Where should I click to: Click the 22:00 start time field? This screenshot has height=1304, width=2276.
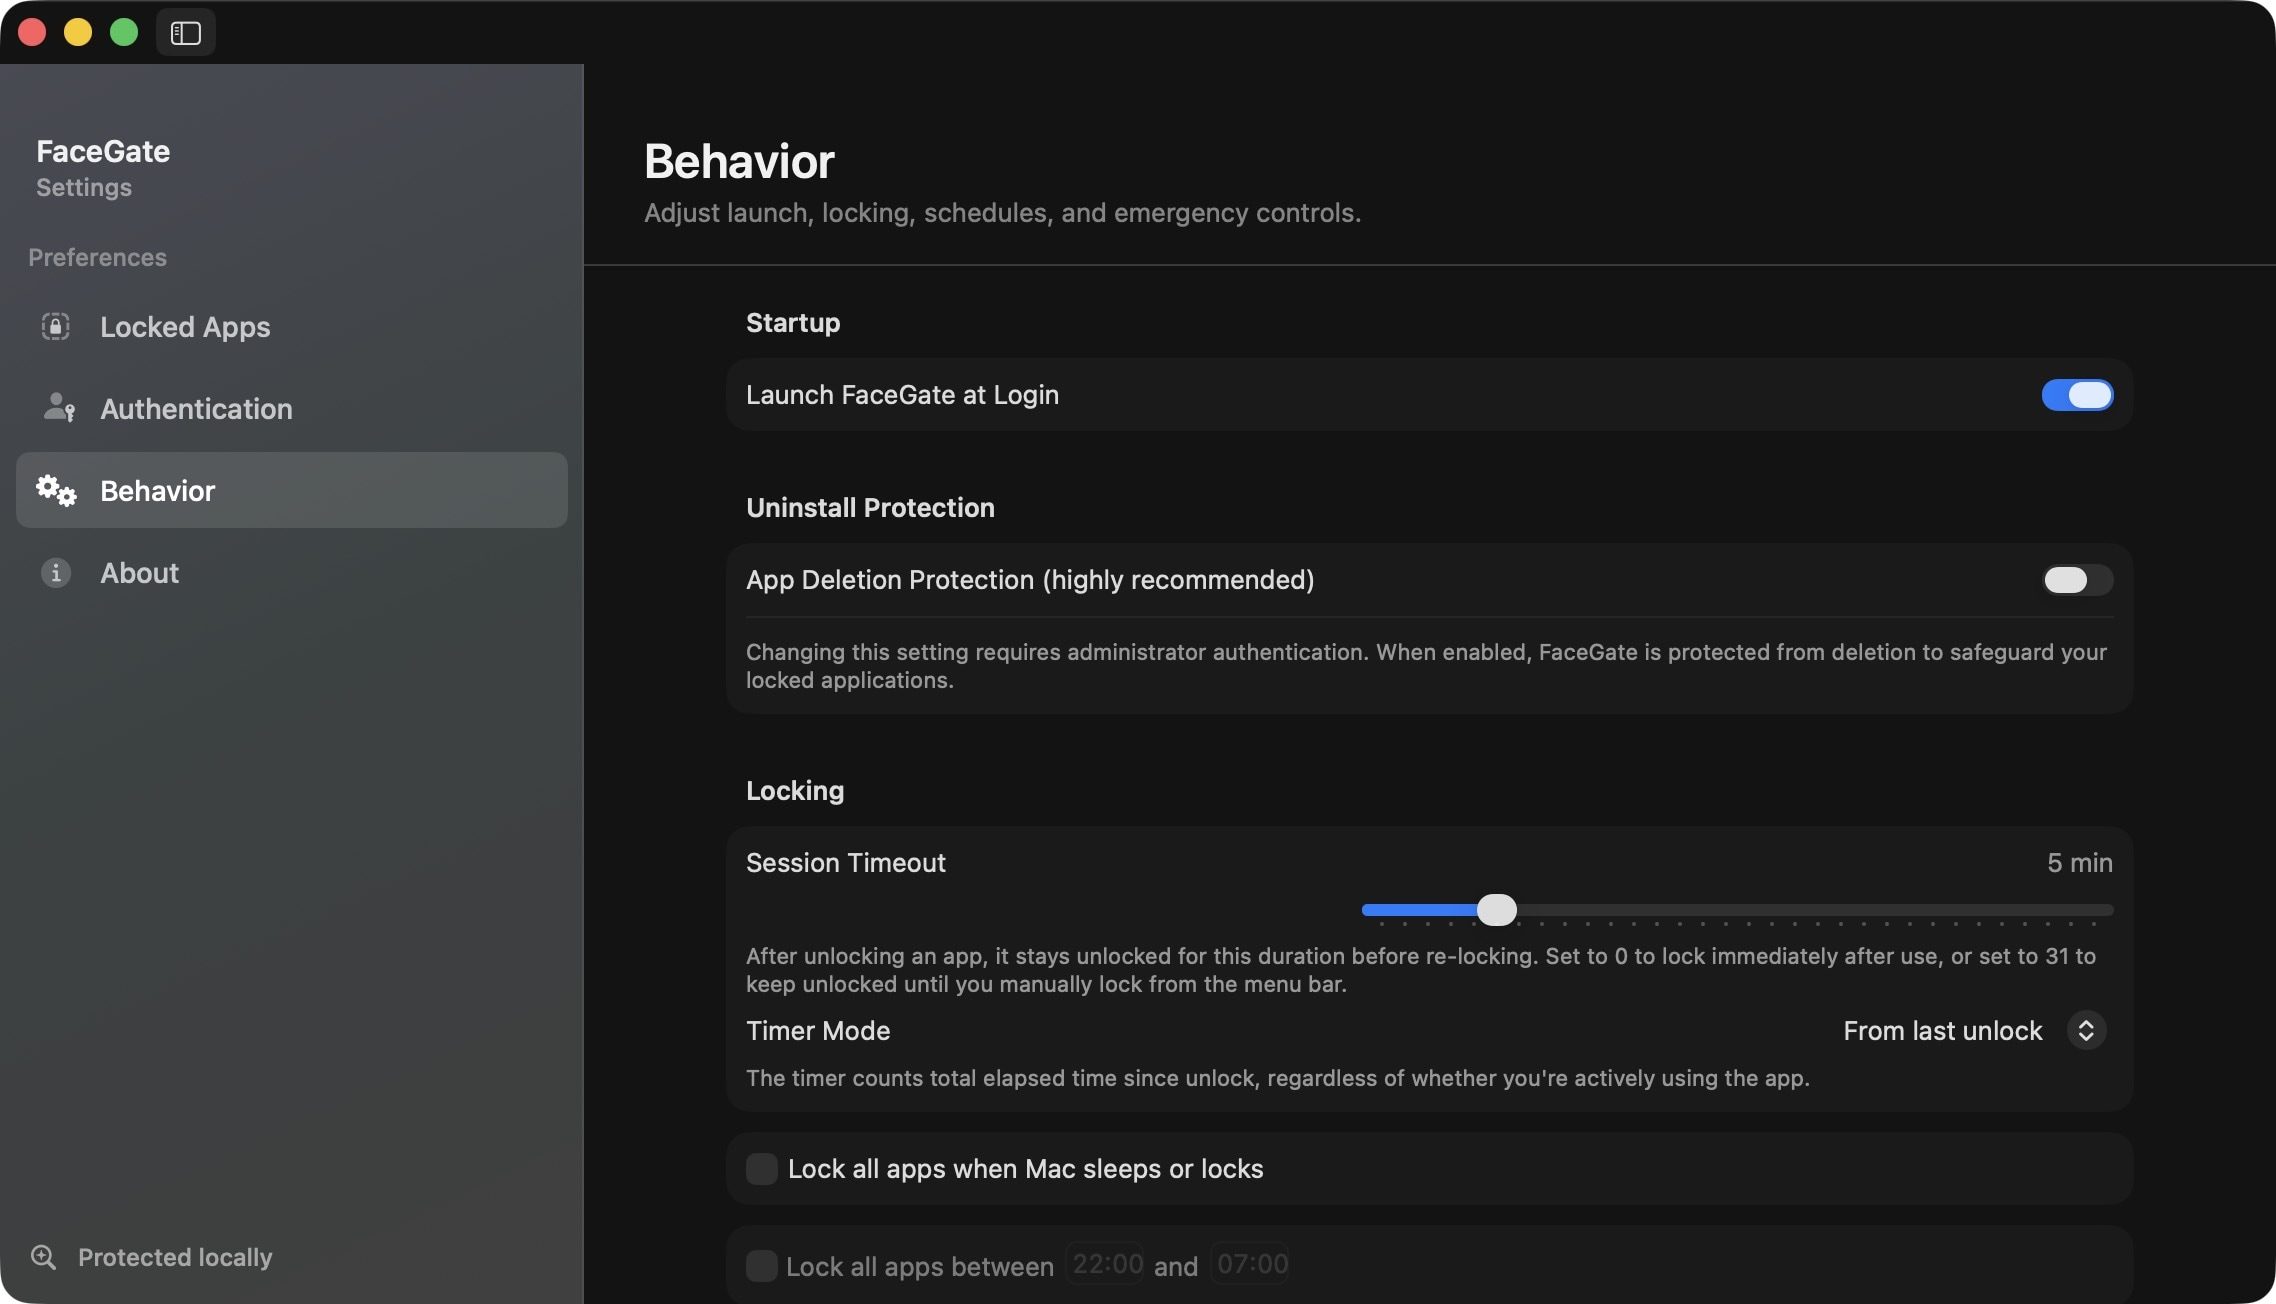[1106, 1264]
